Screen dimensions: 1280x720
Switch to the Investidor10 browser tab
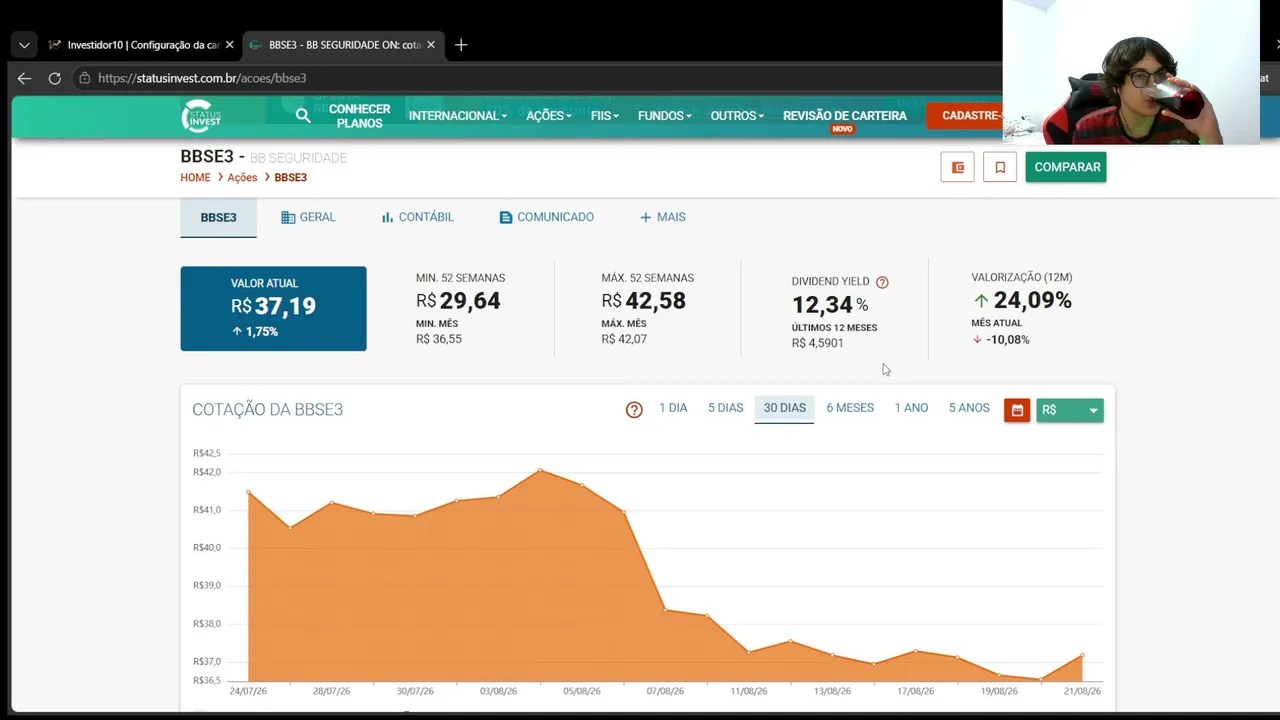tap(141, 45)
